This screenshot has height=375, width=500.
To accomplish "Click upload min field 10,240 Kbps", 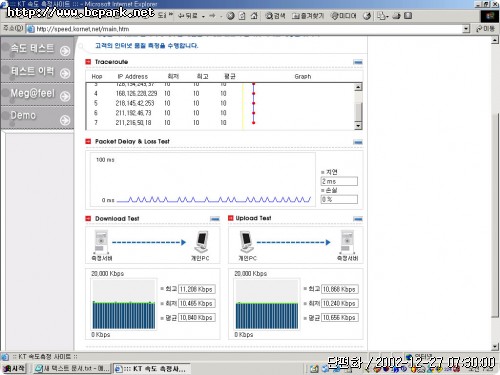I will [x=340, y=303].
